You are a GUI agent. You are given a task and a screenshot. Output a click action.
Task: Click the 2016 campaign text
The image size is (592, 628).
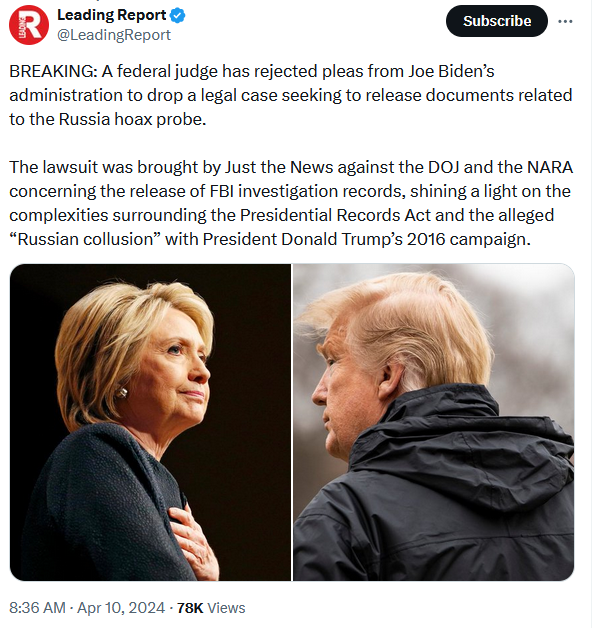tap(469, 240)
